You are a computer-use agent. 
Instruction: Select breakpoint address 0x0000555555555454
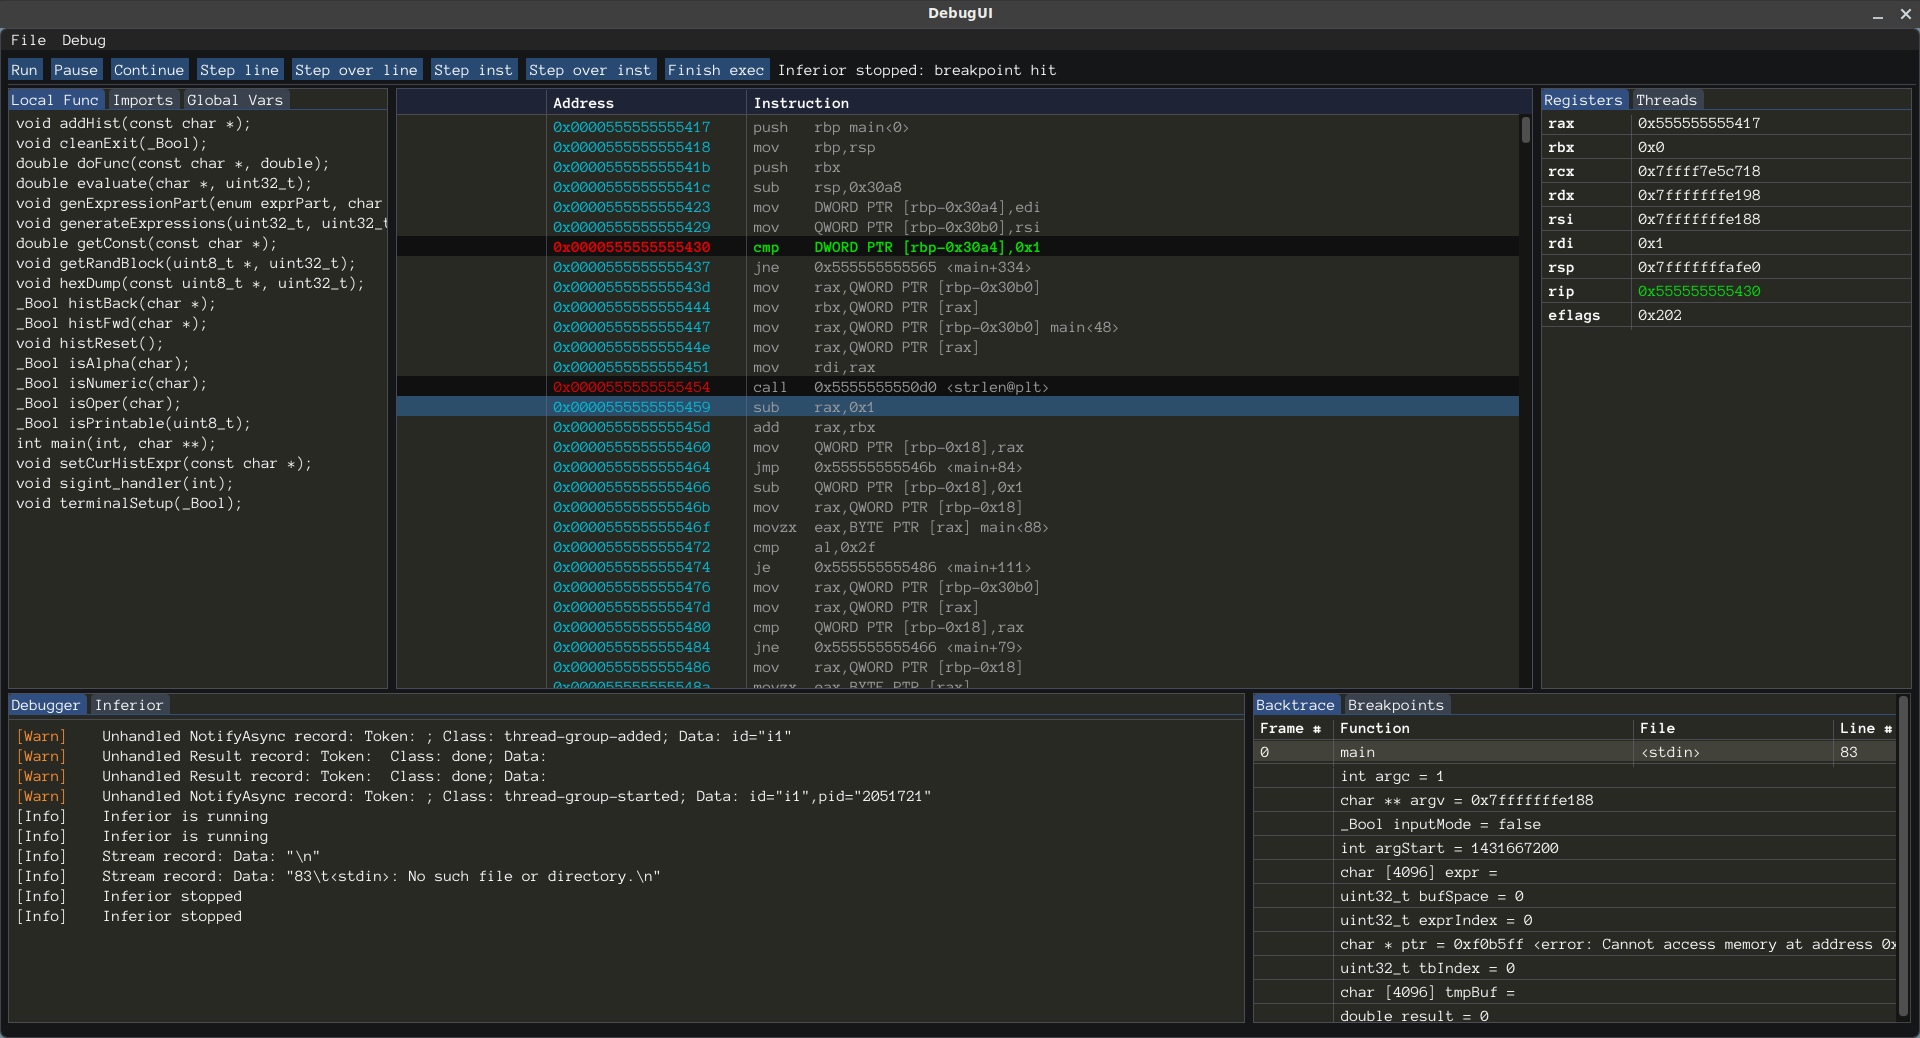coord(632,387)
